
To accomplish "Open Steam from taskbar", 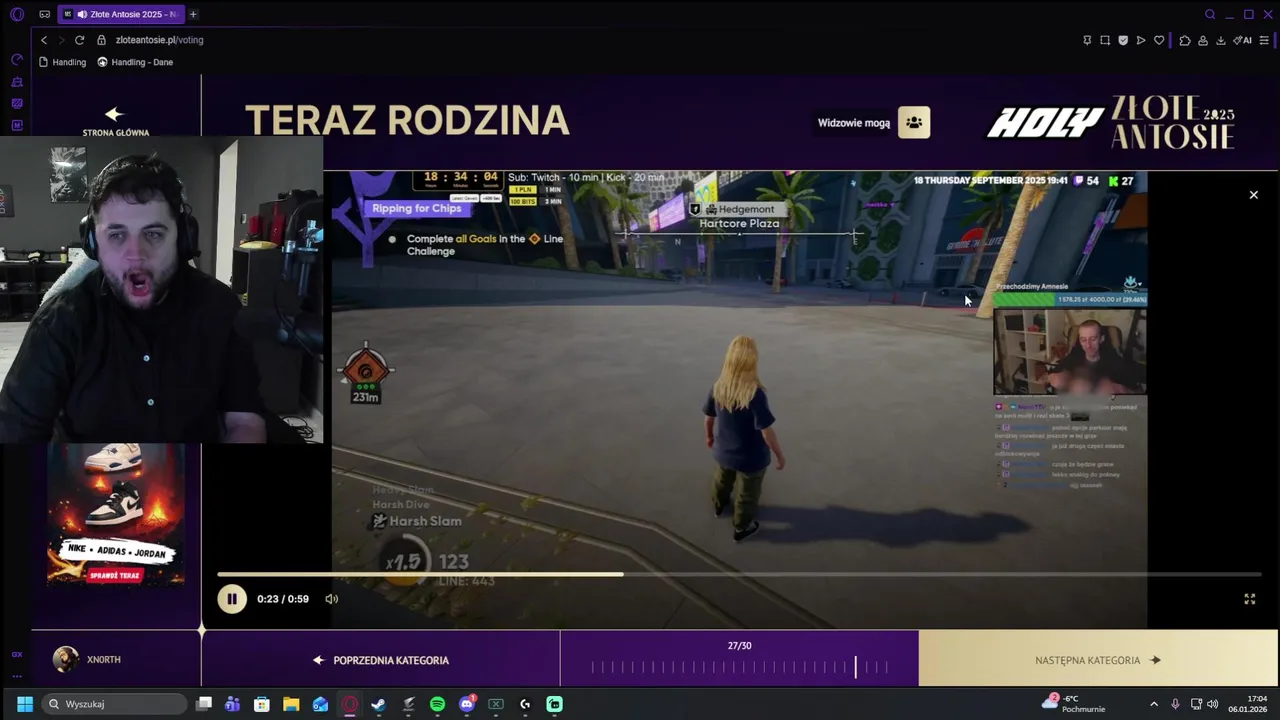I will coord(379,704).
